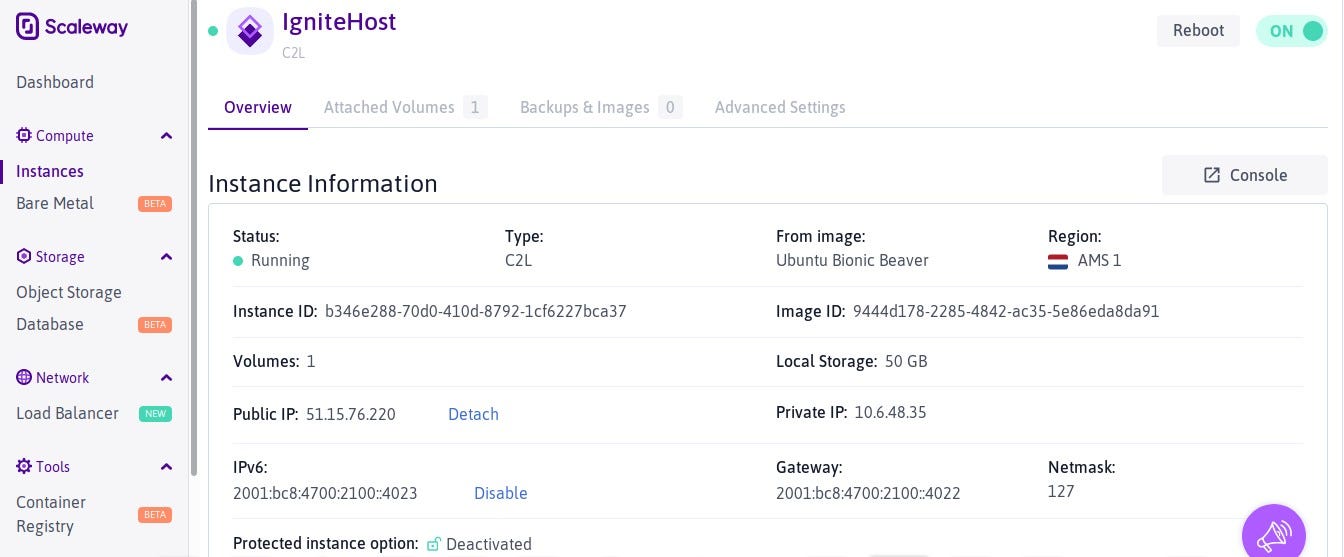The image size is (1344, 557).
Task: Click the Local Storage 50 GB value
Action: [907, 361]
